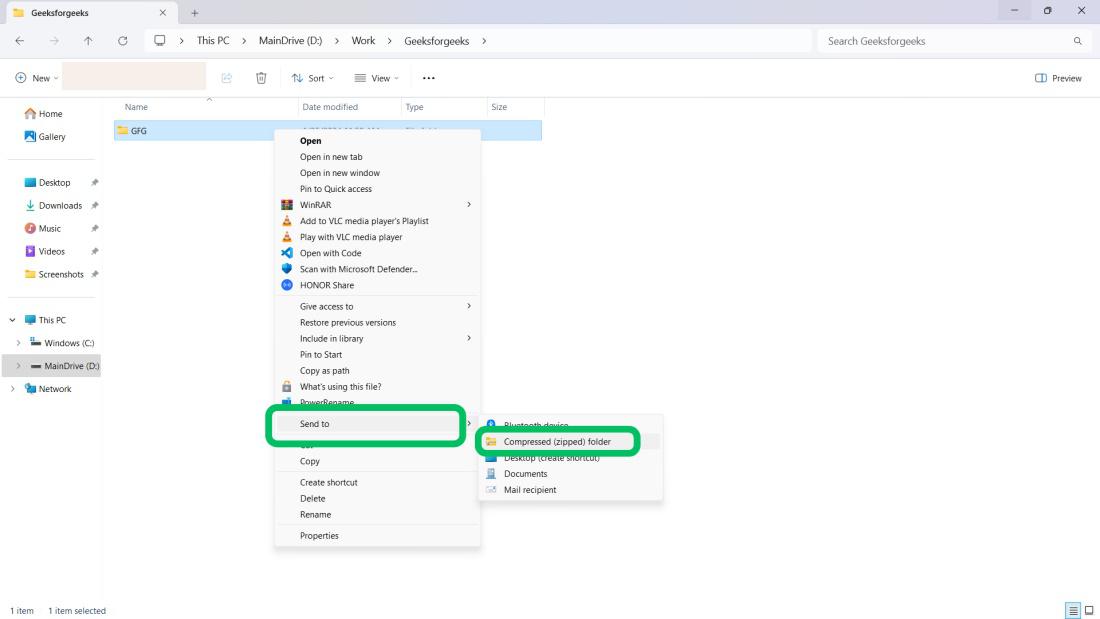Delete the selected item via trash icon
Viewport: 1100px width, 619px height.
(261, 78)
